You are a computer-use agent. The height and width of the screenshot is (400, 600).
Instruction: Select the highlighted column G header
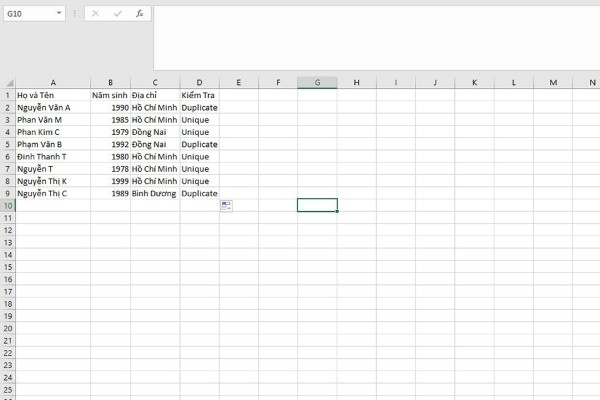pyautogui.click(x=317, y=82)
